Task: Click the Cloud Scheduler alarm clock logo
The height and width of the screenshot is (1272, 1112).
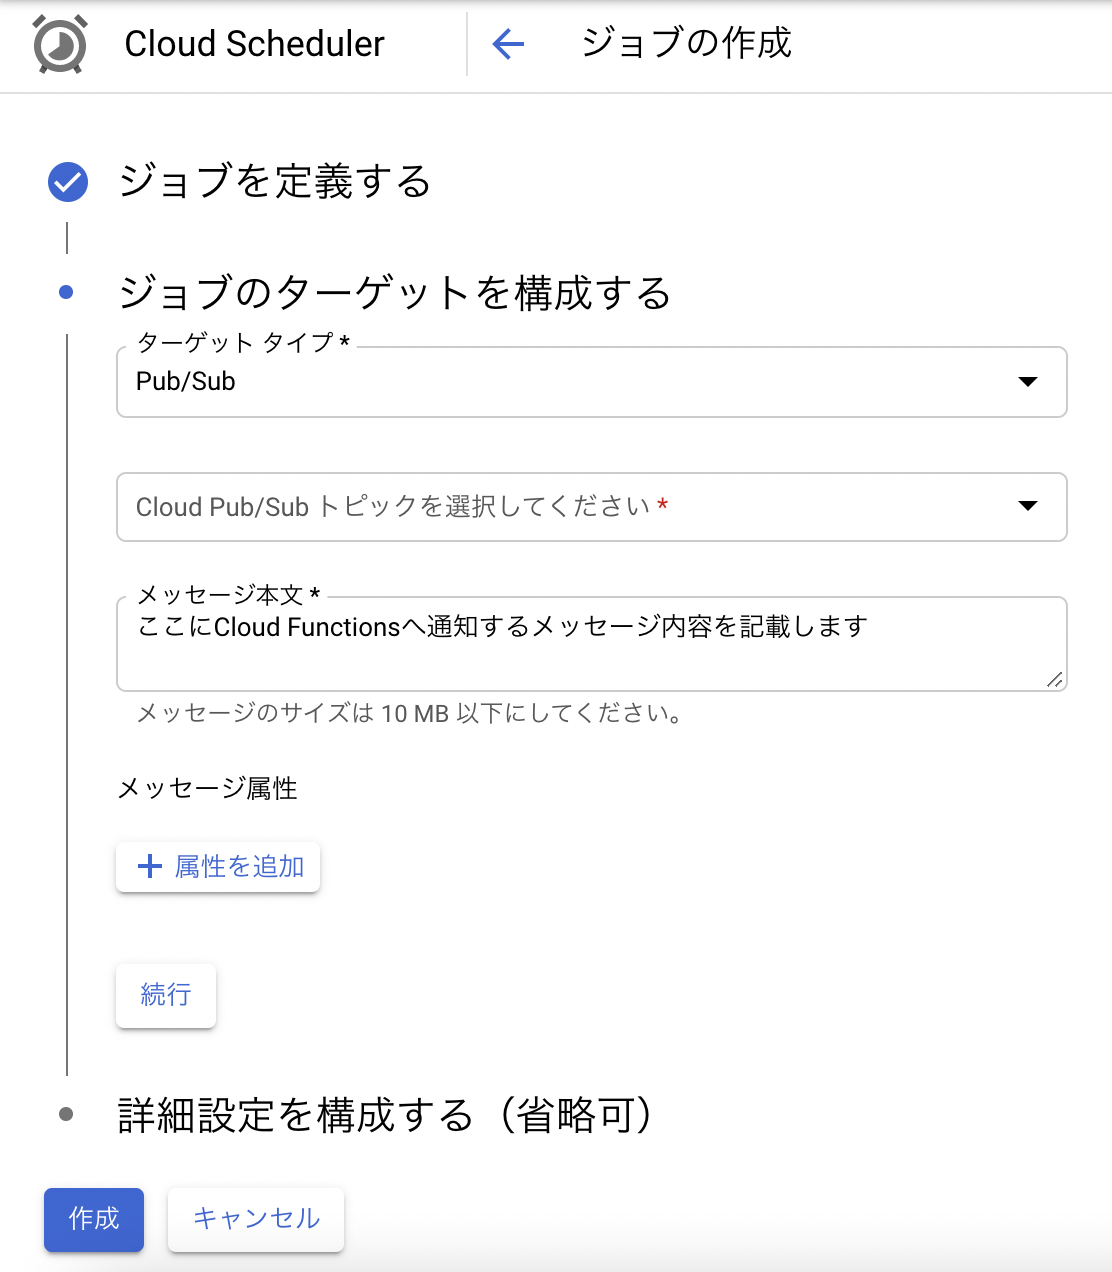Action: 60,44
